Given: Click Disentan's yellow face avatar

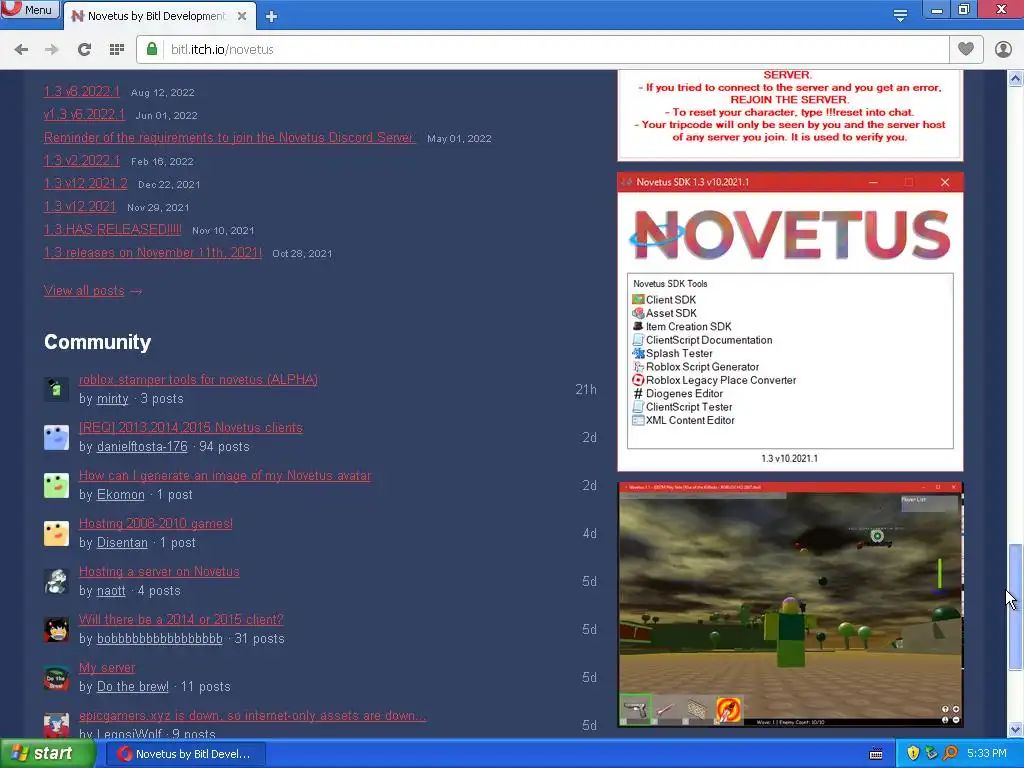Looking at the screenshot, I should 56,534.
